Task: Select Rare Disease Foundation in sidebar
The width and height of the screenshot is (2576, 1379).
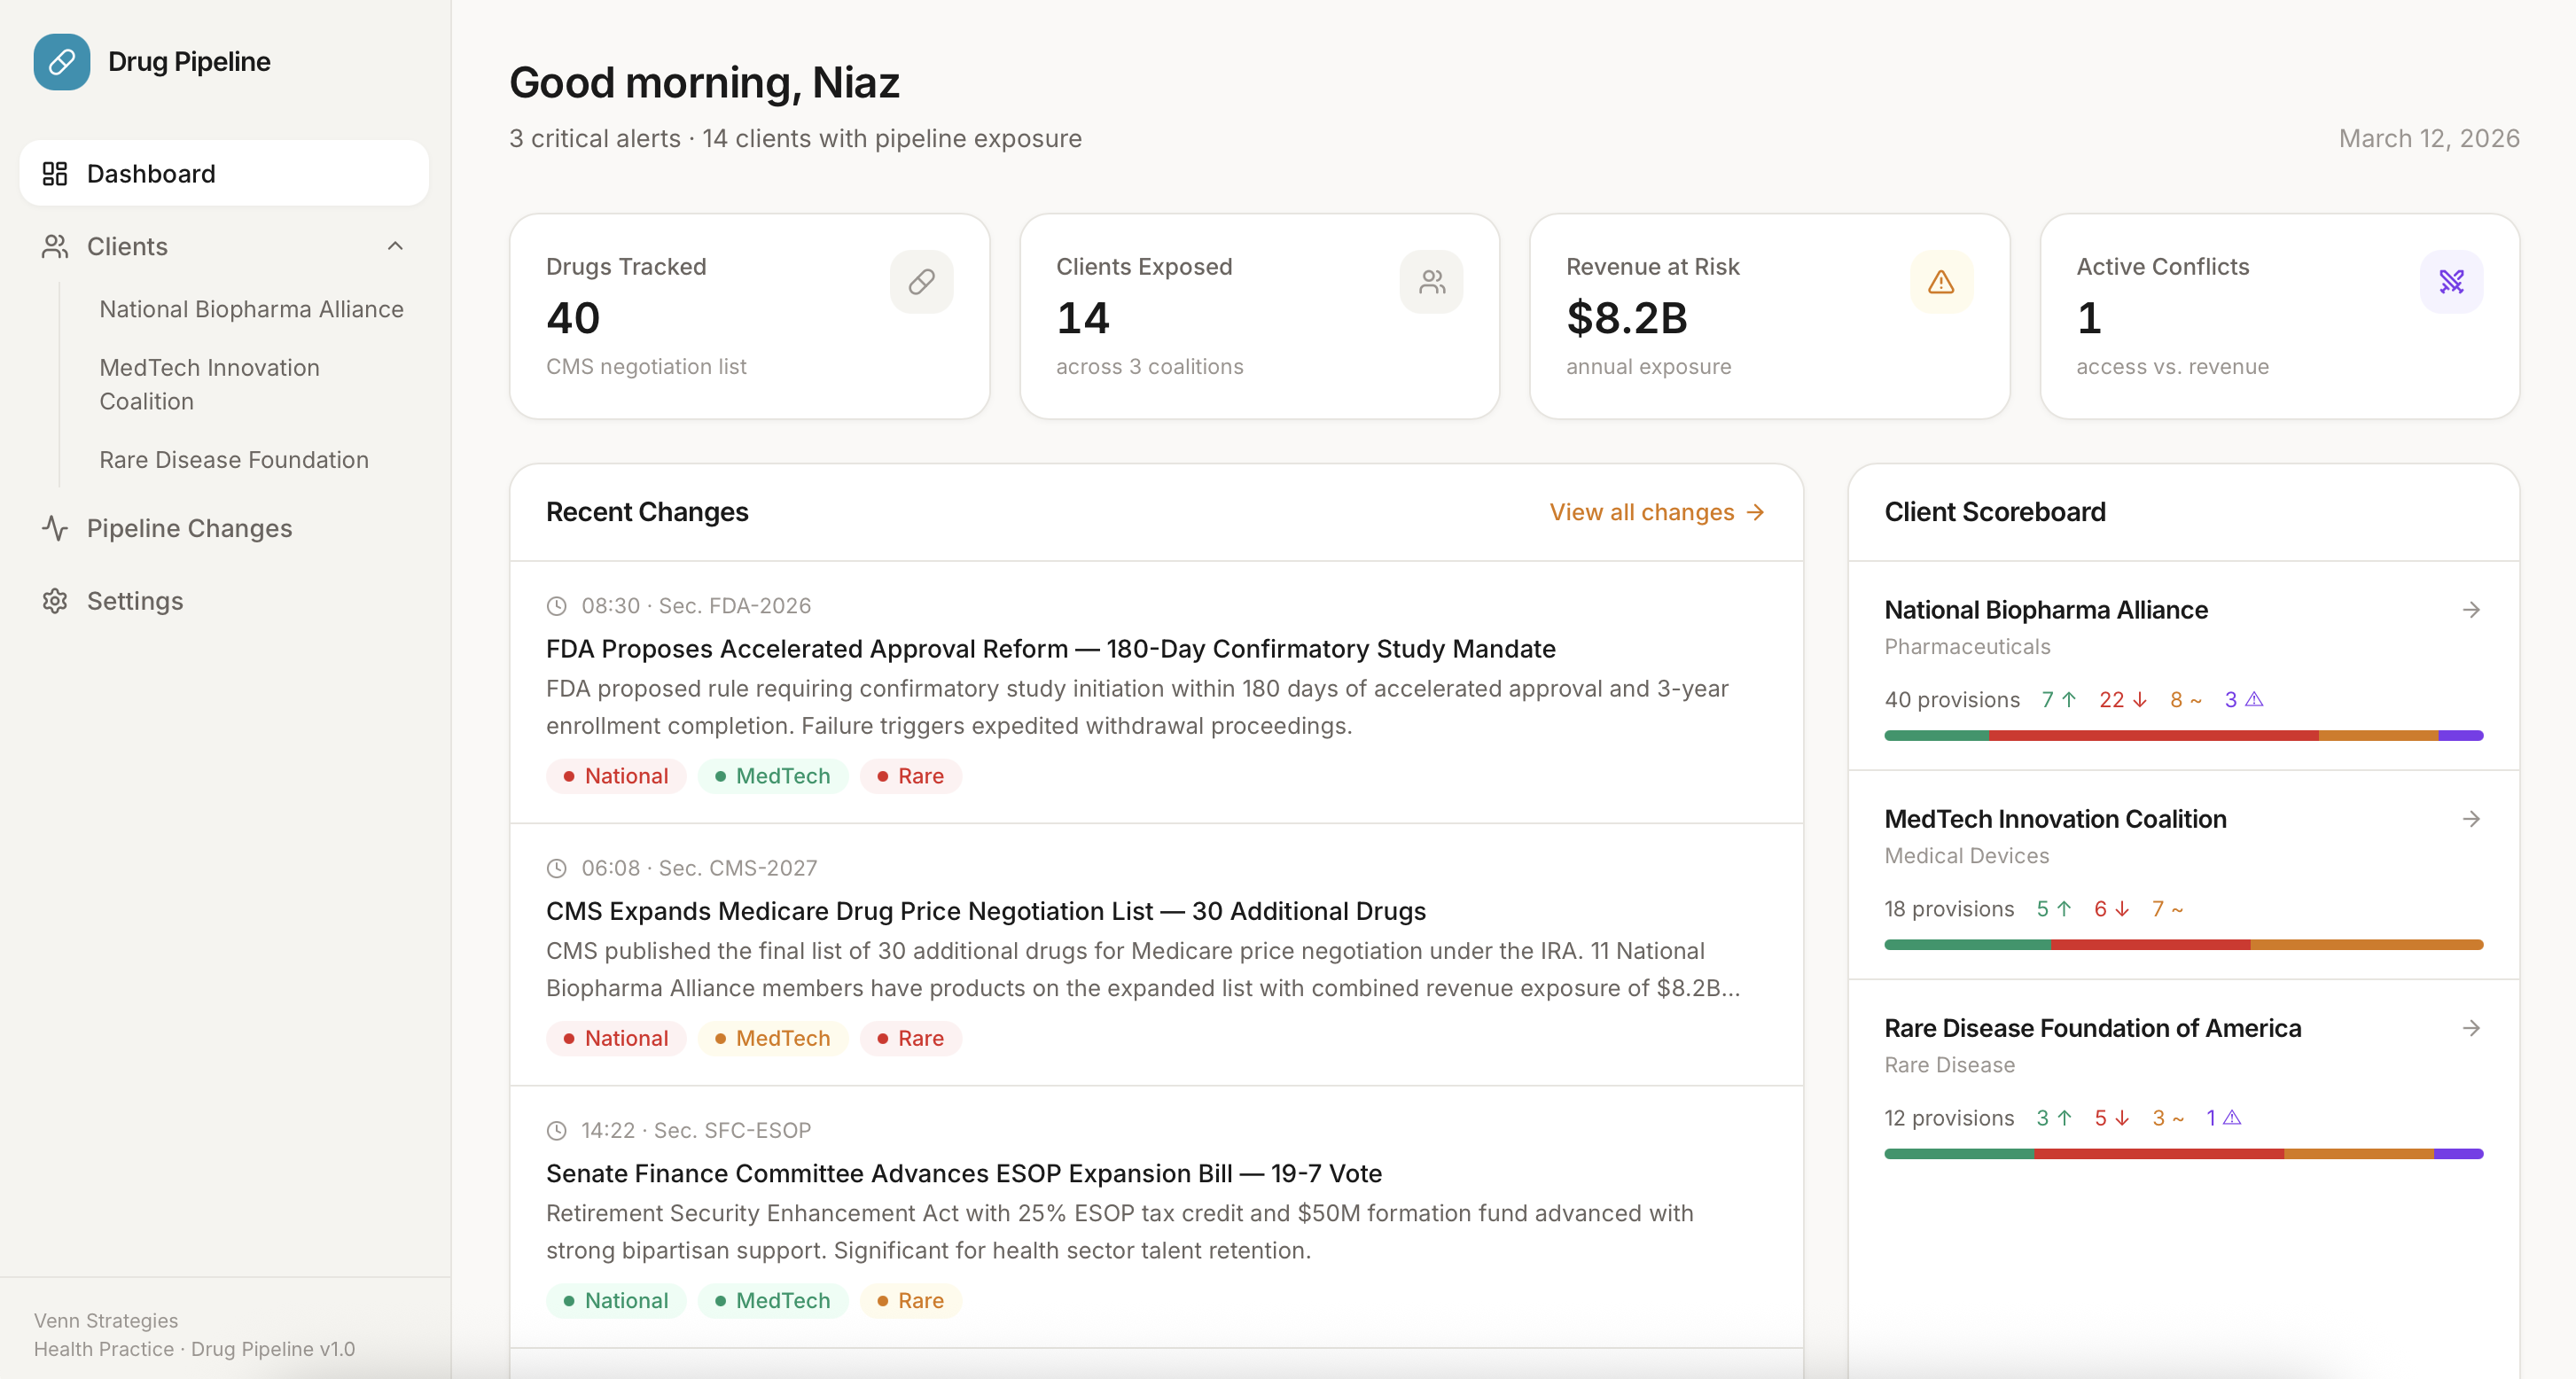Action: pyautogui.click(x=234, y=460)
